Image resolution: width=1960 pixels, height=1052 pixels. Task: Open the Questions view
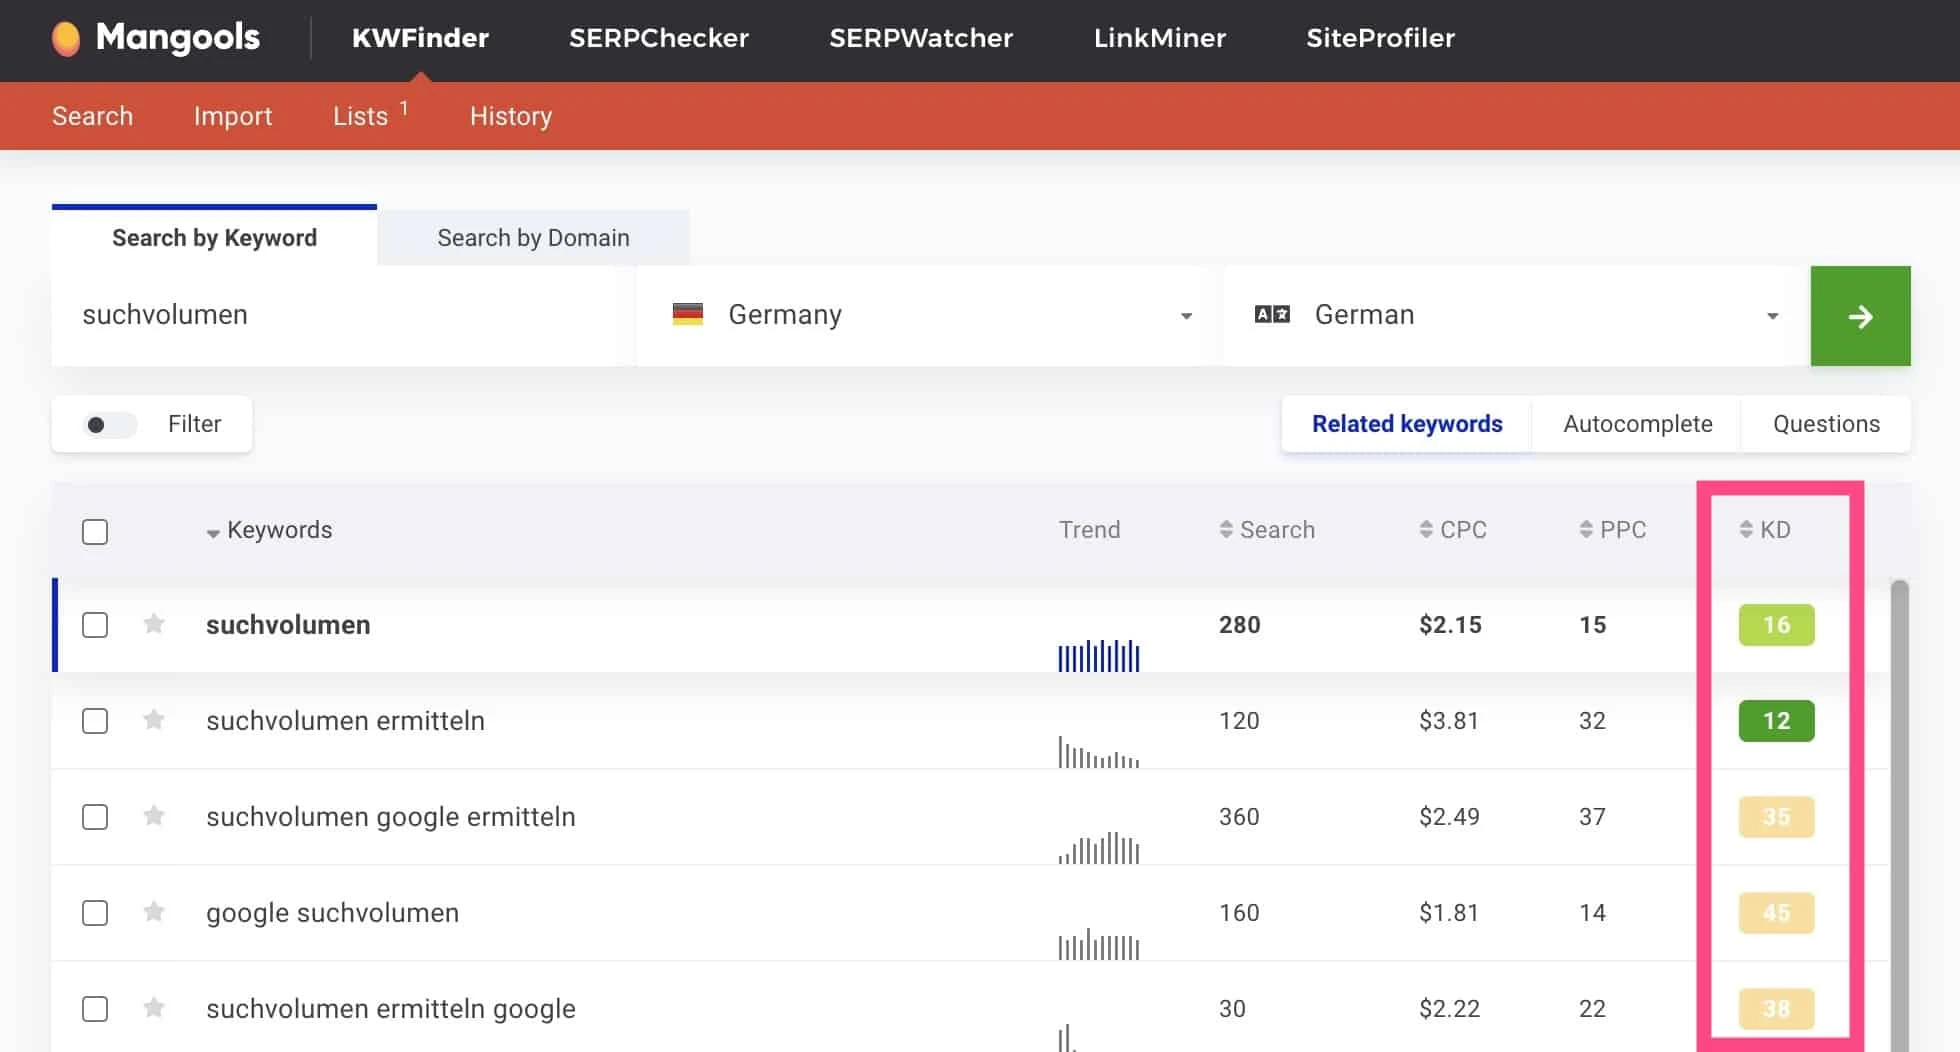(1826, 423)
